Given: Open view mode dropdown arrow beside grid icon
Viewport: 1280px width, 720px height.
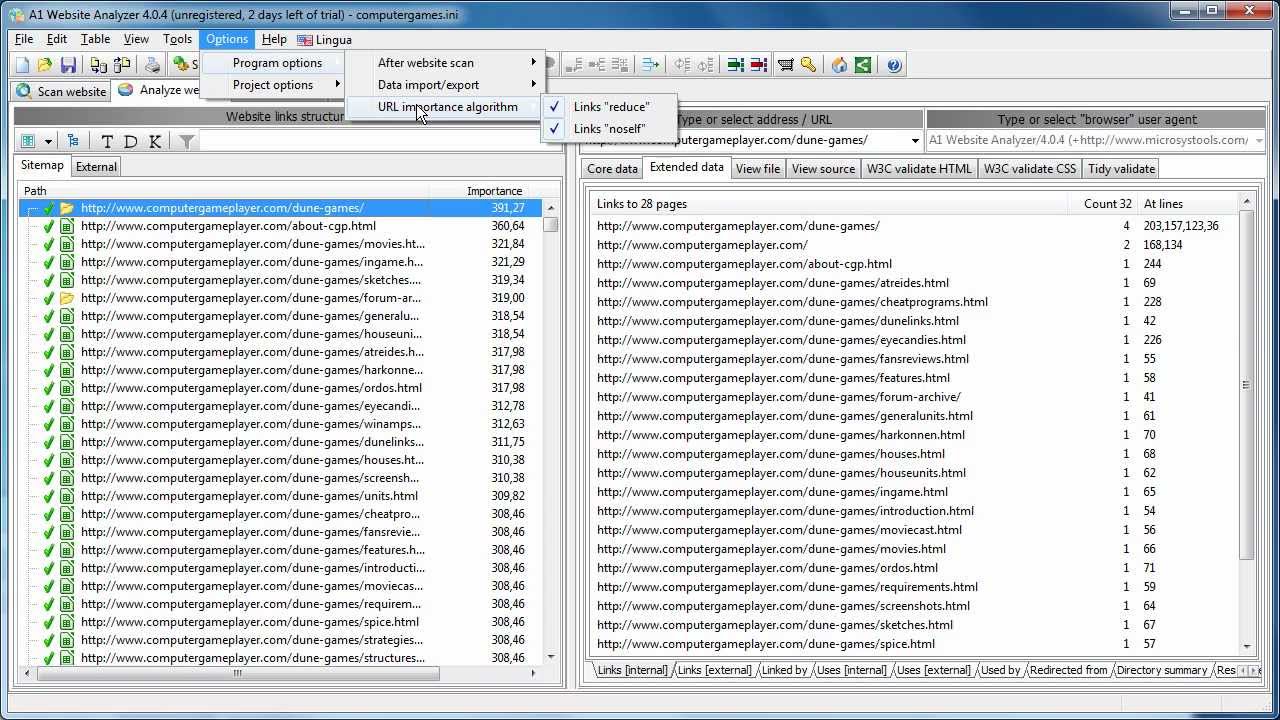Looking at the screenshot, I should (47, 142).
